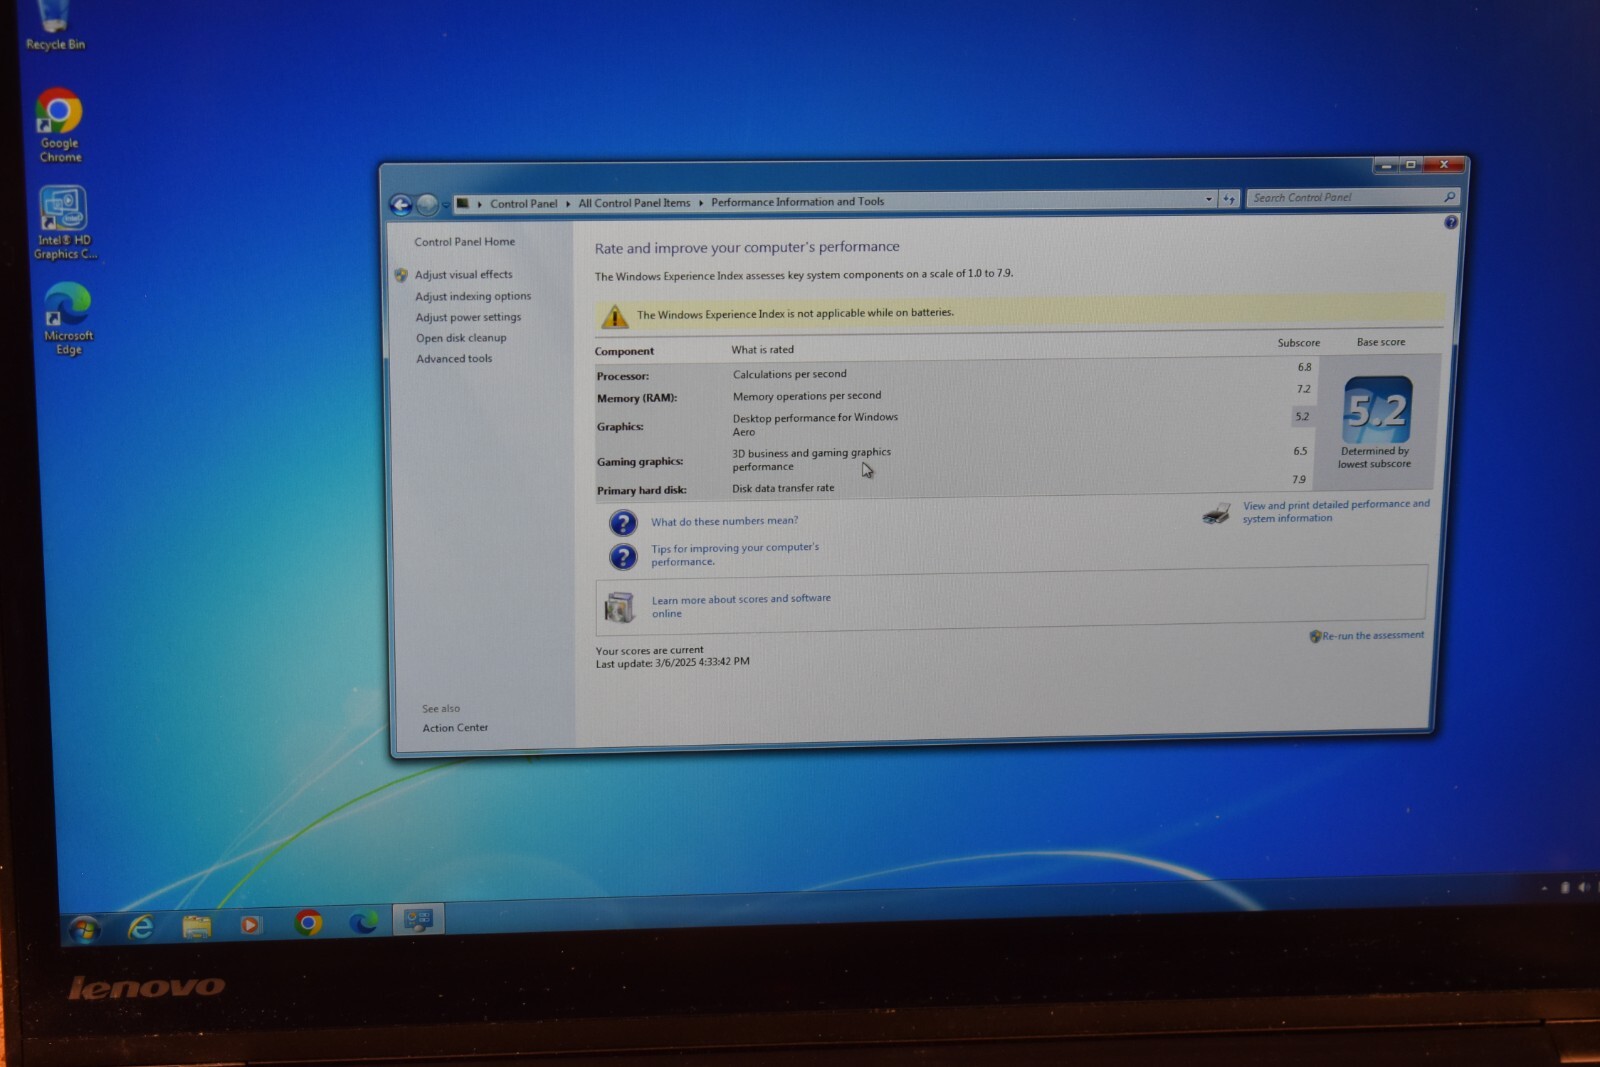Open Intel HD Graphics Control Panel shortcut

point(64,223)
